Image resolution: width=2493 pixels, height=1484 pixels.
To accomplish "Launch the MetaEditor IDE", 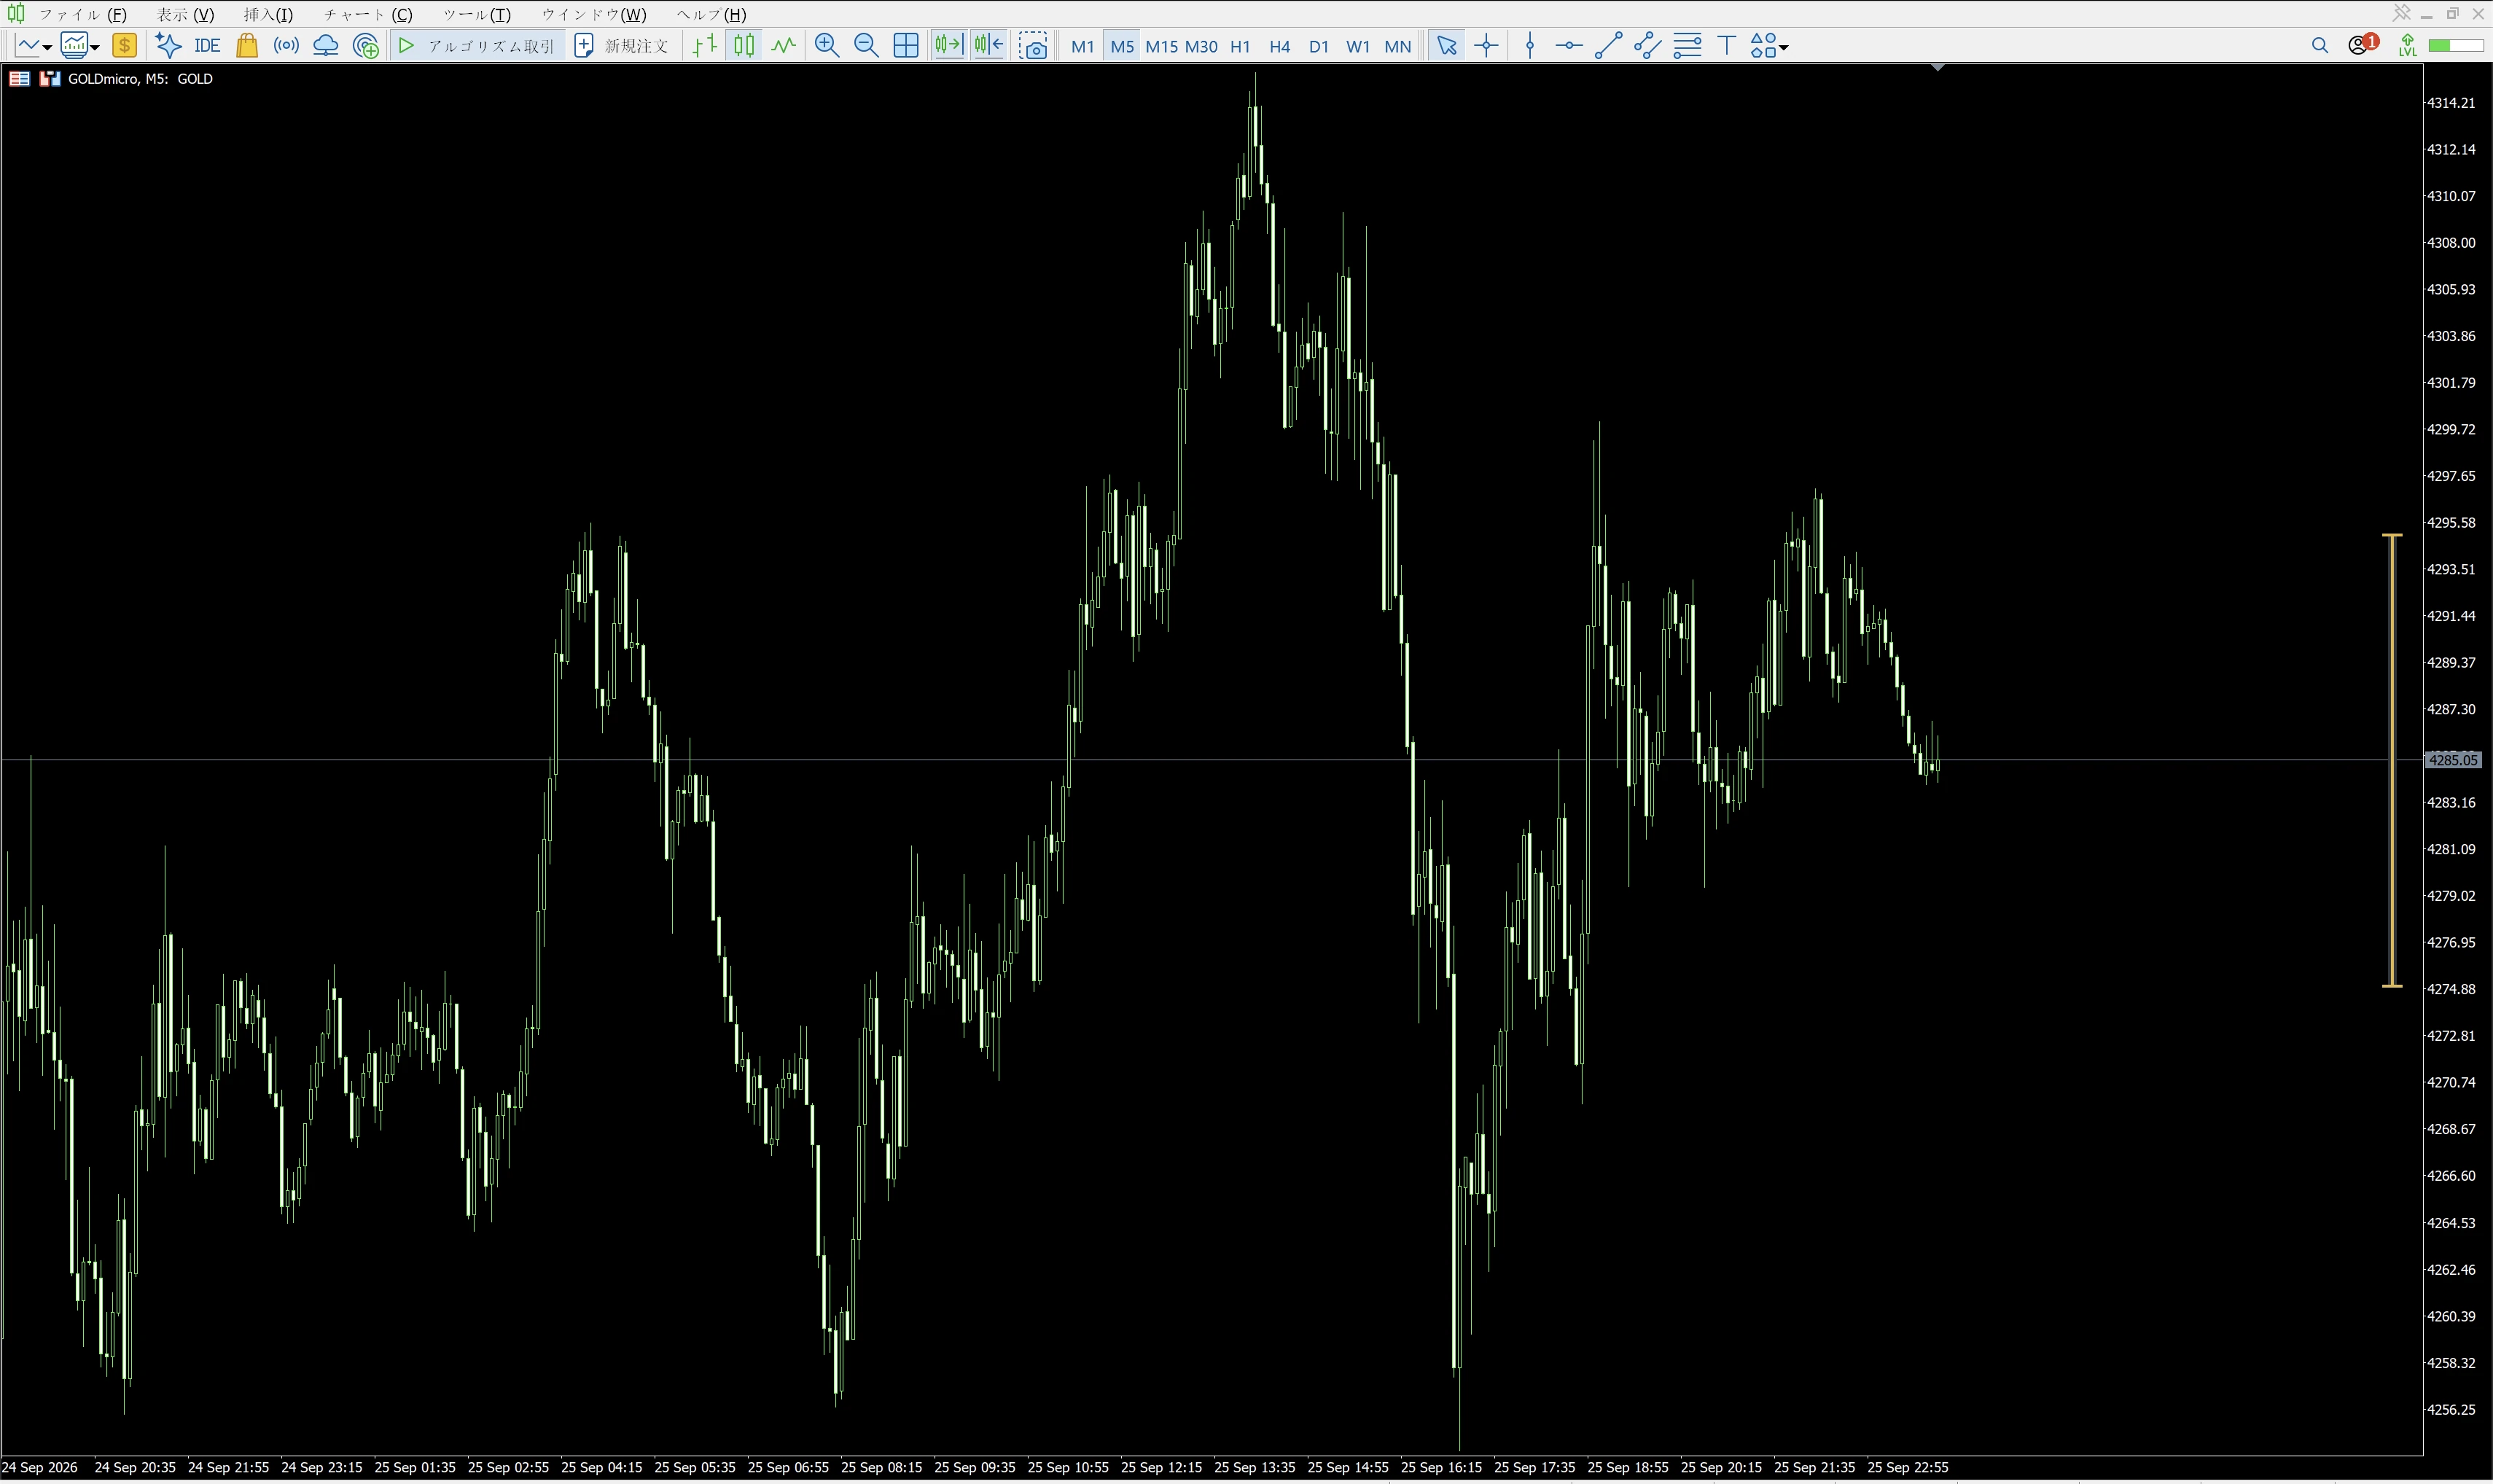I will pyautogui.click(x=207, y=46).
